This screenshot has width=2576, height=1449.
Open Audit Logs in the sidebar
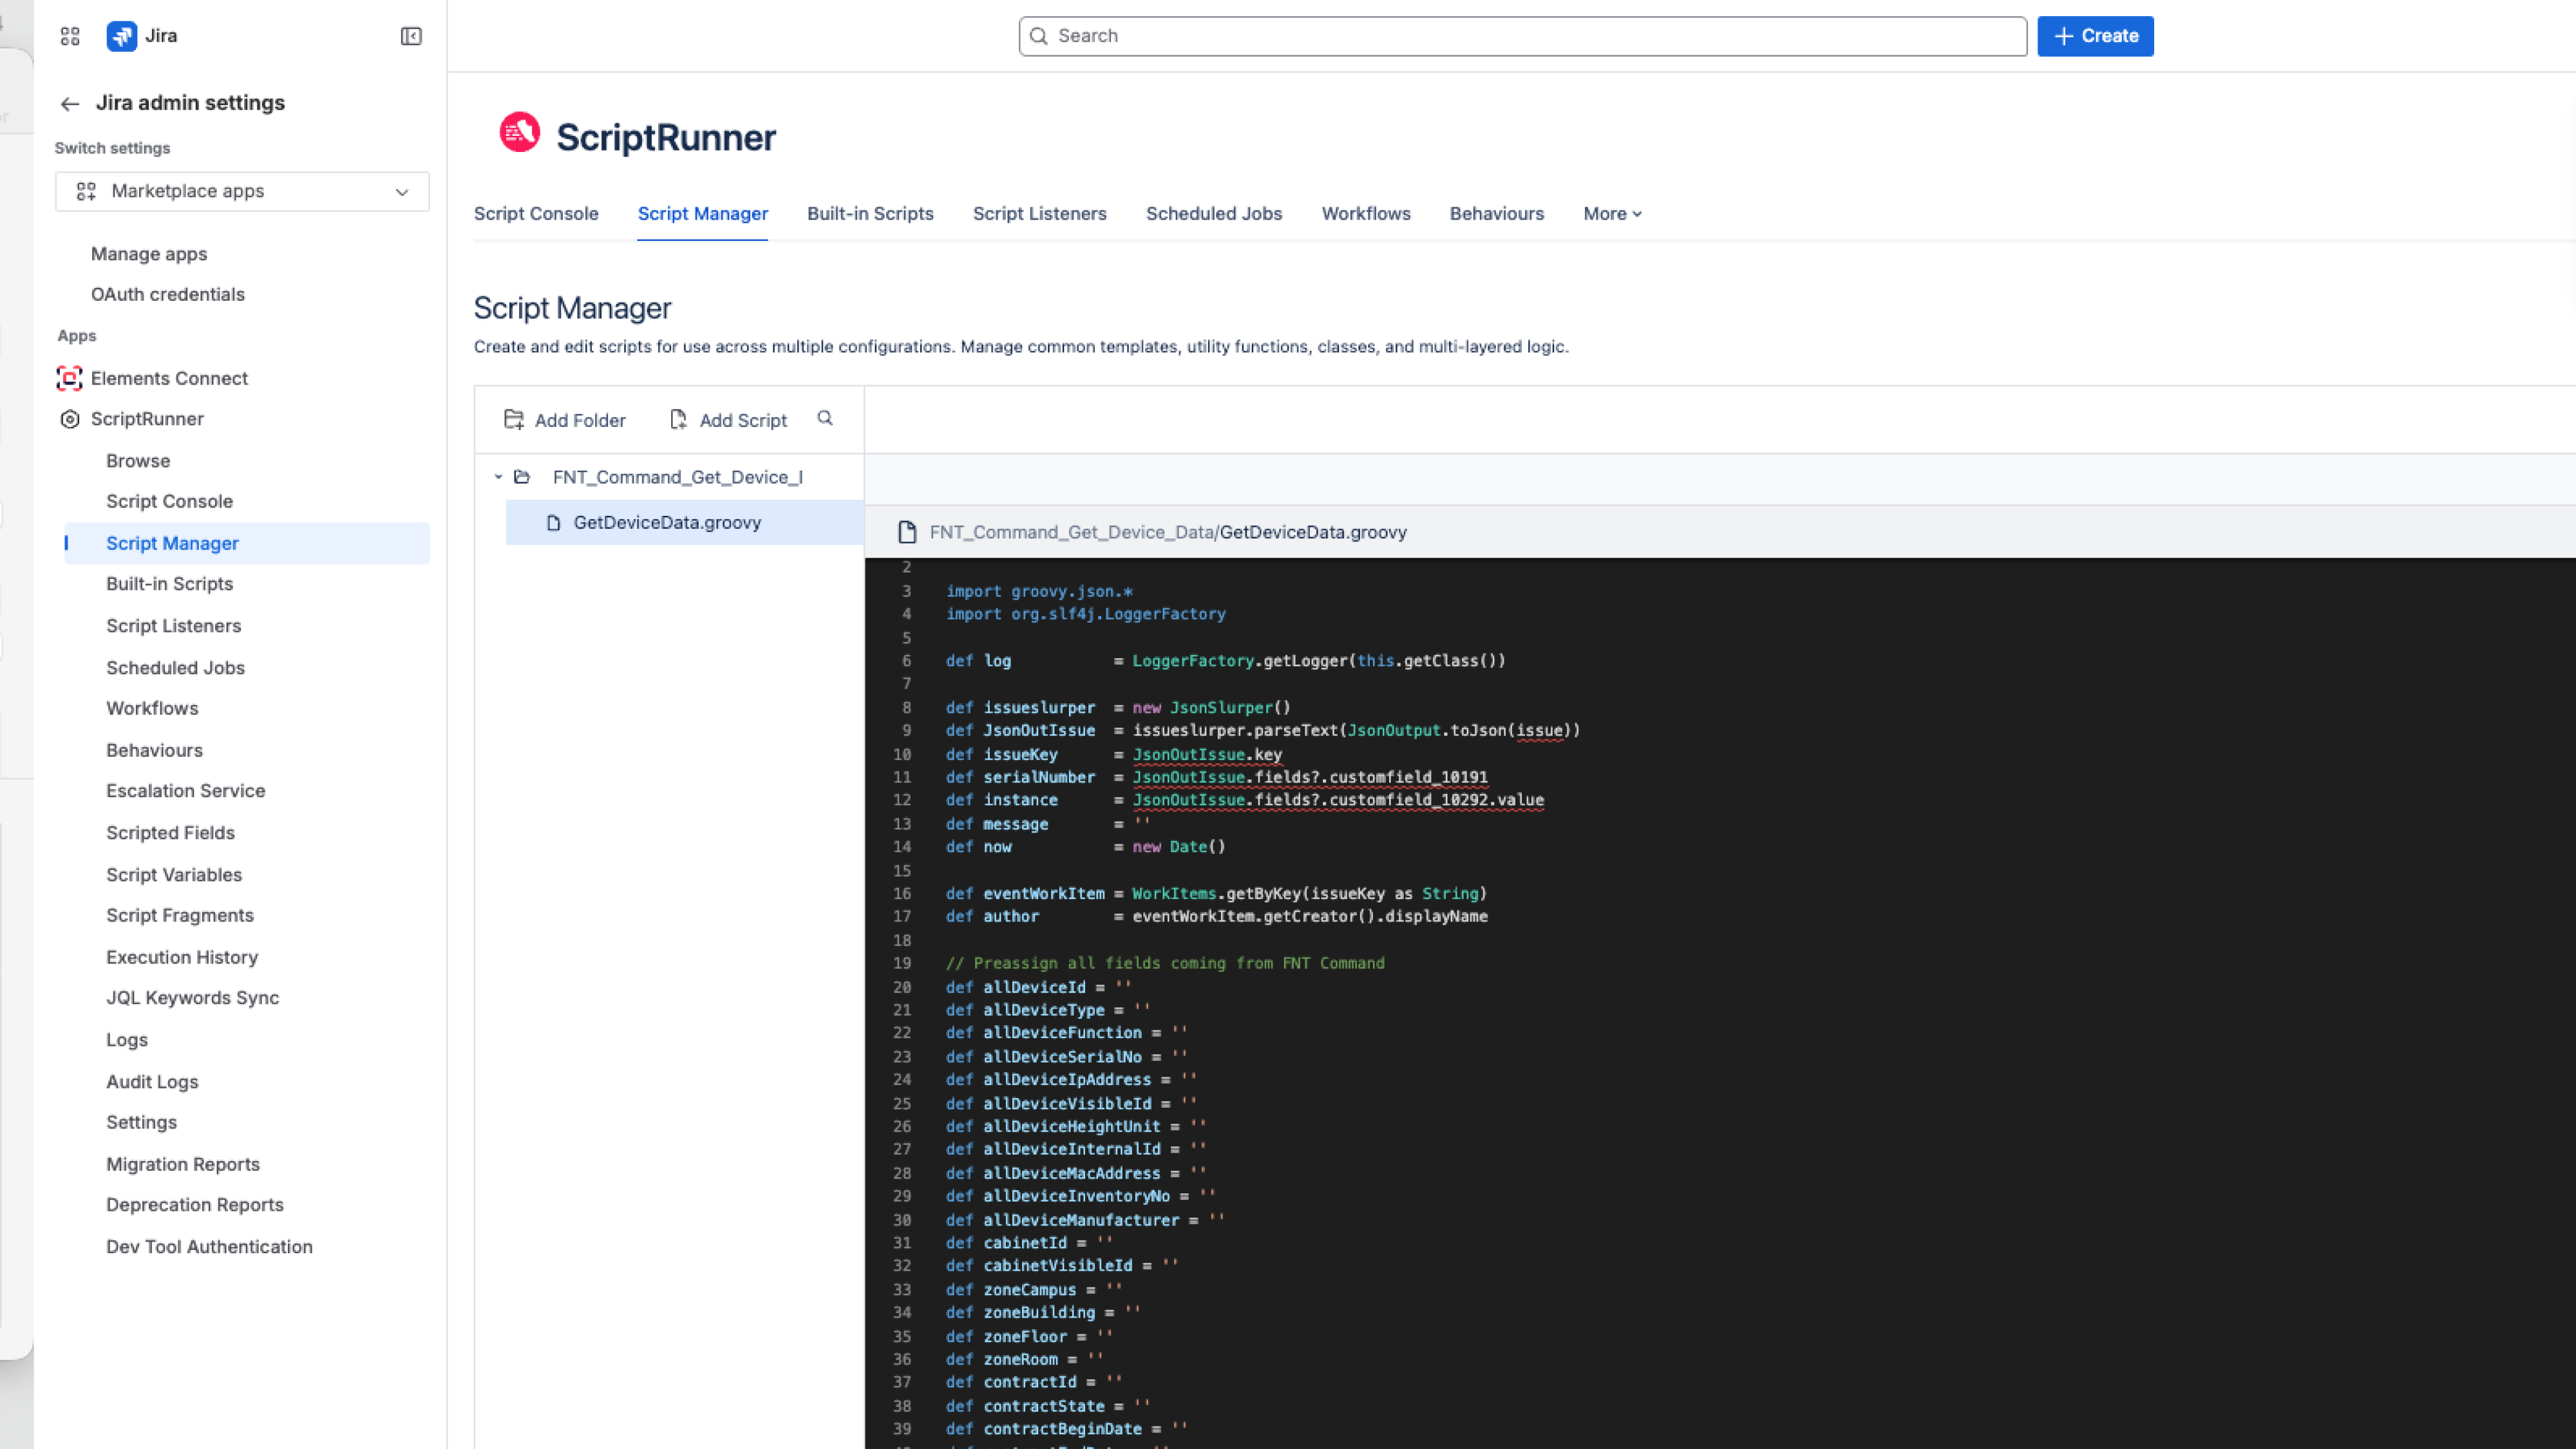tap(152, 1082)
